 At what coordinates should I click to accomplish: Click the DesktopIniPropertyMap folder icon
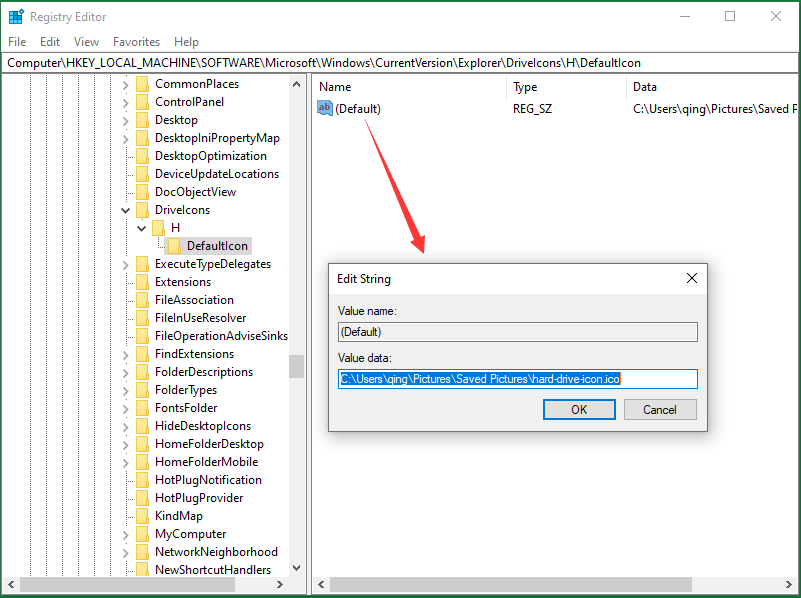pyautogui.click(x=143, y=138)
